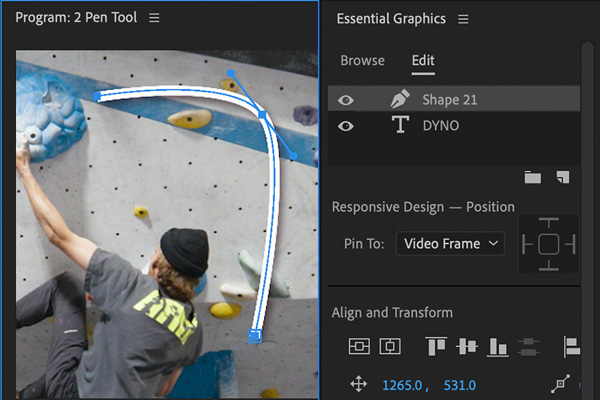Open the Pin To Video Frame dropdown
The height and width of the screenshot is (400, 600).
[450, 243]
